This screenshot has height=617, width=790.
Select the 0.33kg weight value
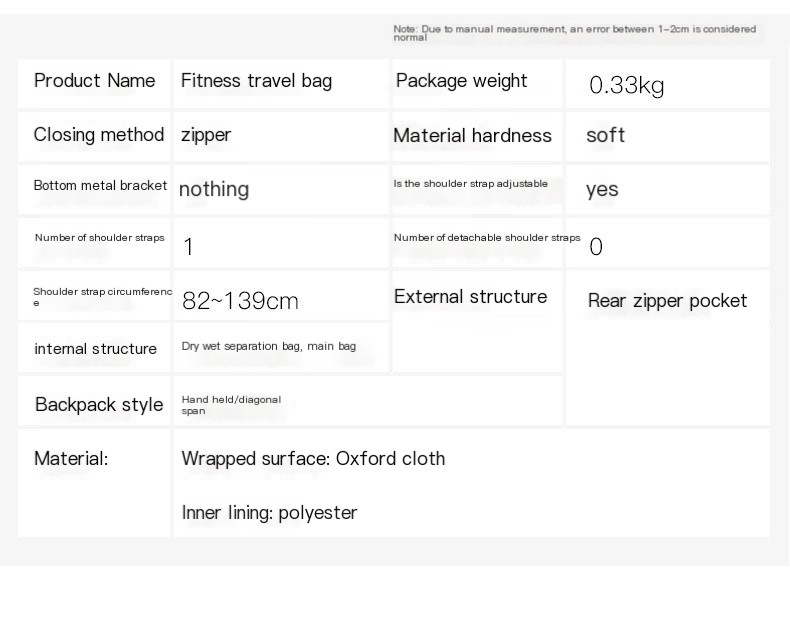(x=627, y=86)
